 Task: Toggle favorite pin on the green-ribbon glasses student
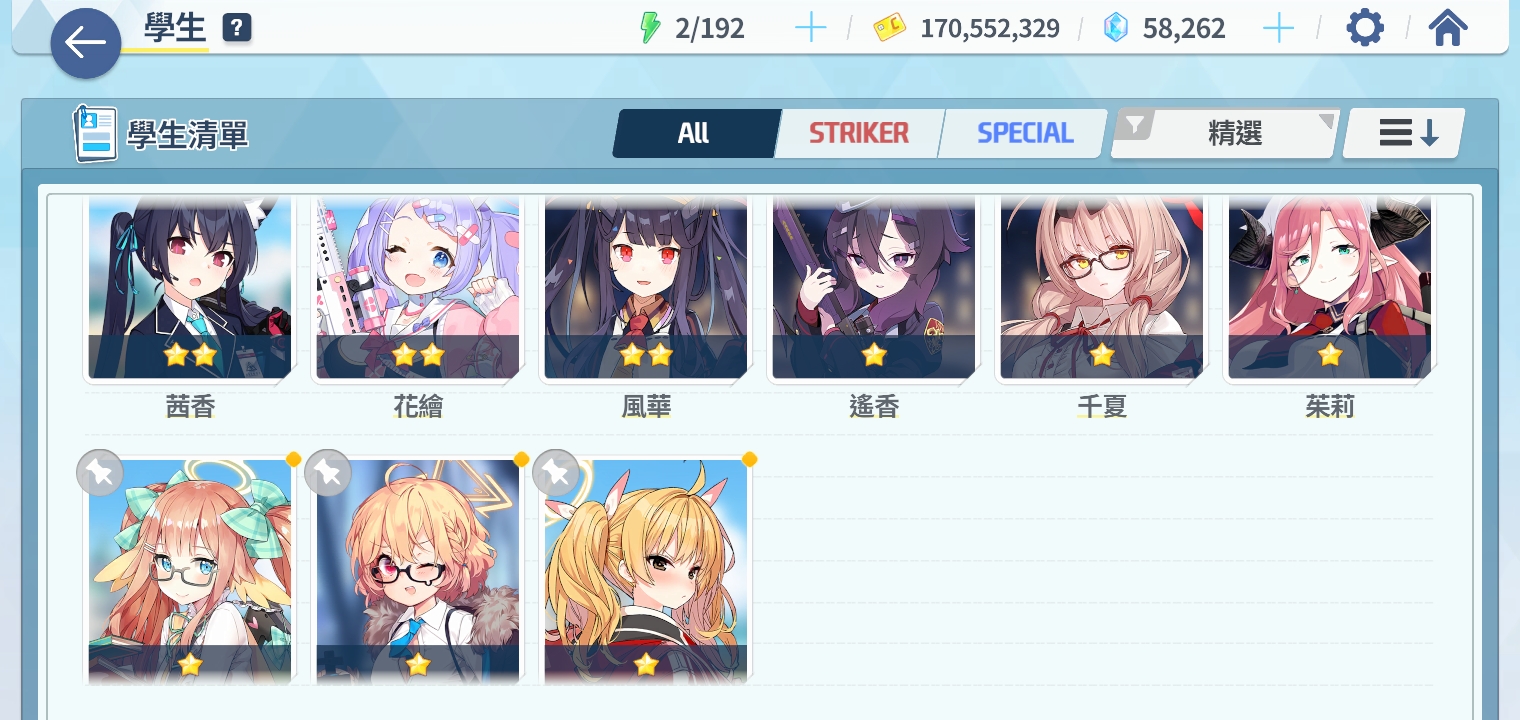(x=100, y=473)
